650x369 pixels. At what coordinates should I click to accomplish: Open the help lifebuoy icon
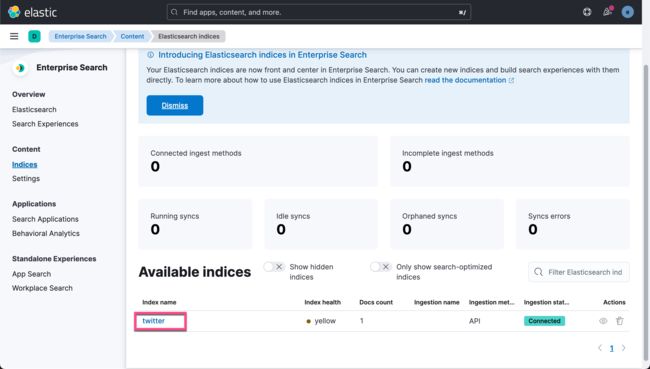click(x=587, y=12)
